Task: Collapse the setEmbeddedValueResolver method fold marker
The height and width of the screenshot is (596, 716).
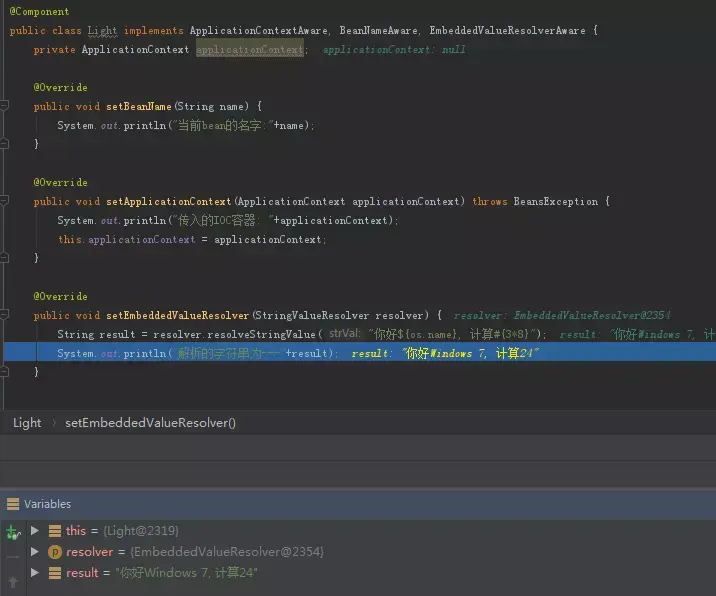Action: tap(4, 315)
